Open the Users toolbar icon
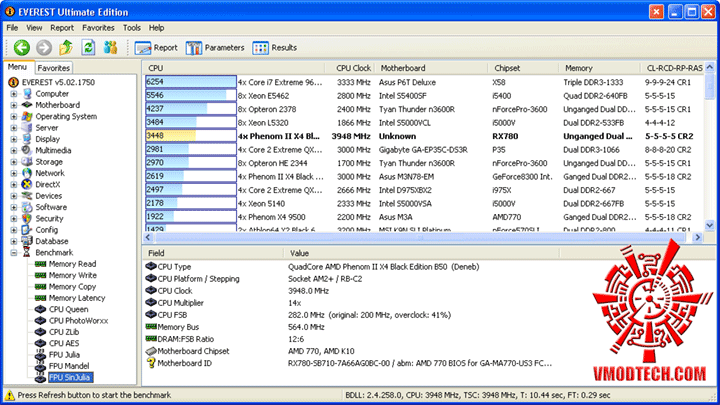The width and height of the screenshot is (720, 405). click(x=110, y=47)
